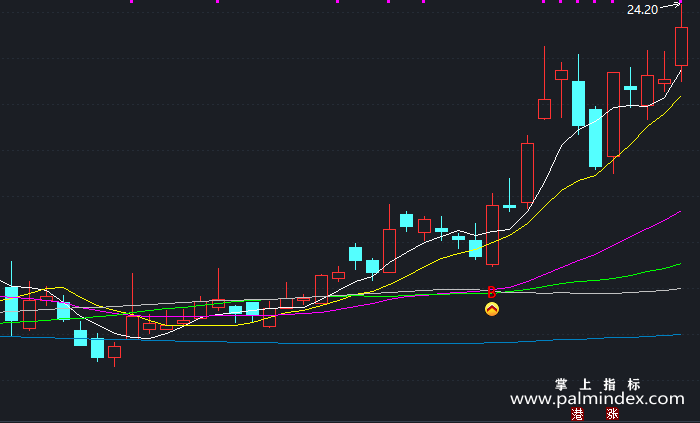Click the 24.20 high price label
Screen dimensions: 700x423
642,10
